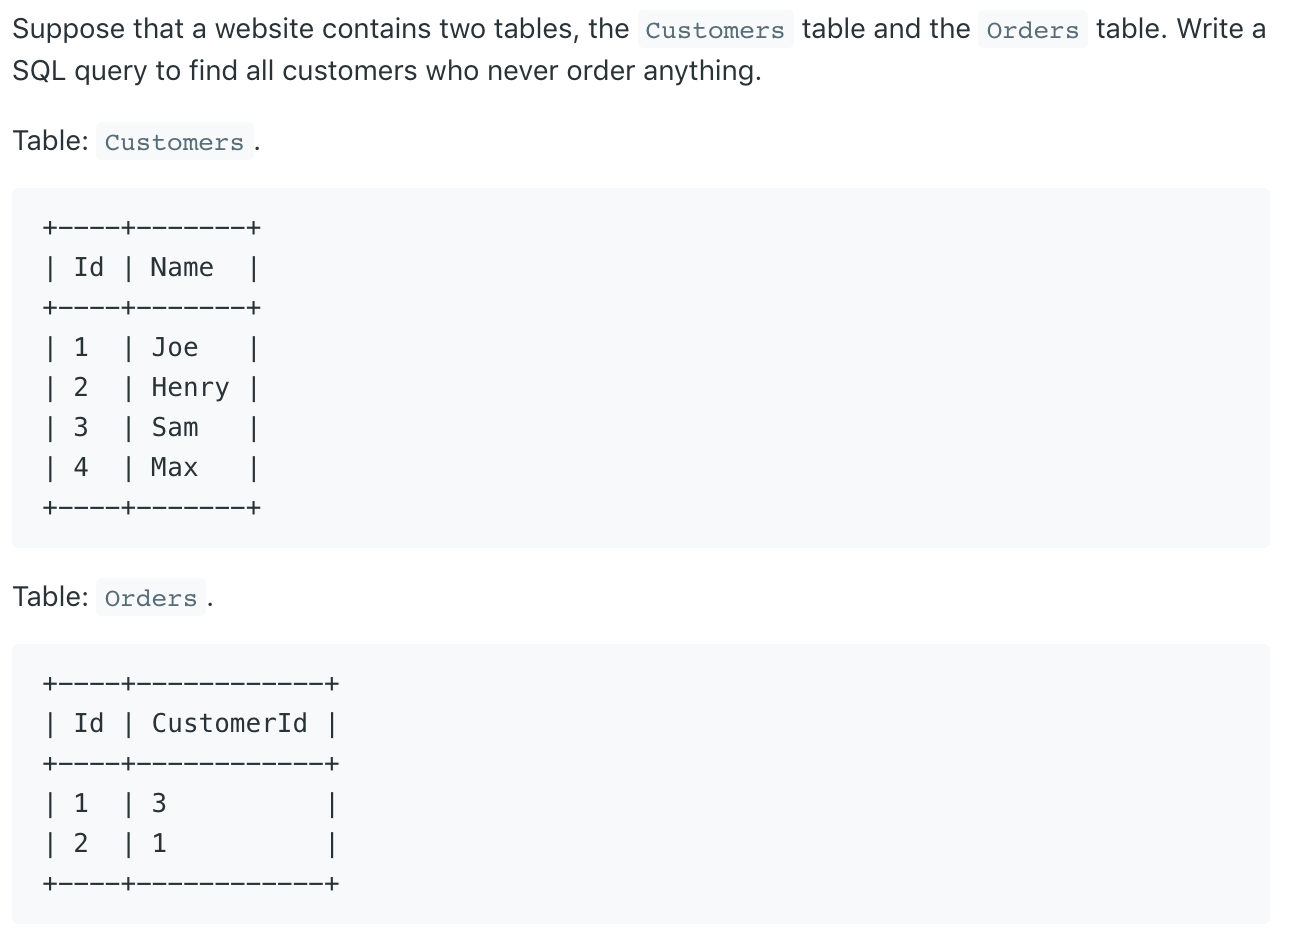
Task: Click the Orders label after second 'Table:'
Action: [150, 598]
